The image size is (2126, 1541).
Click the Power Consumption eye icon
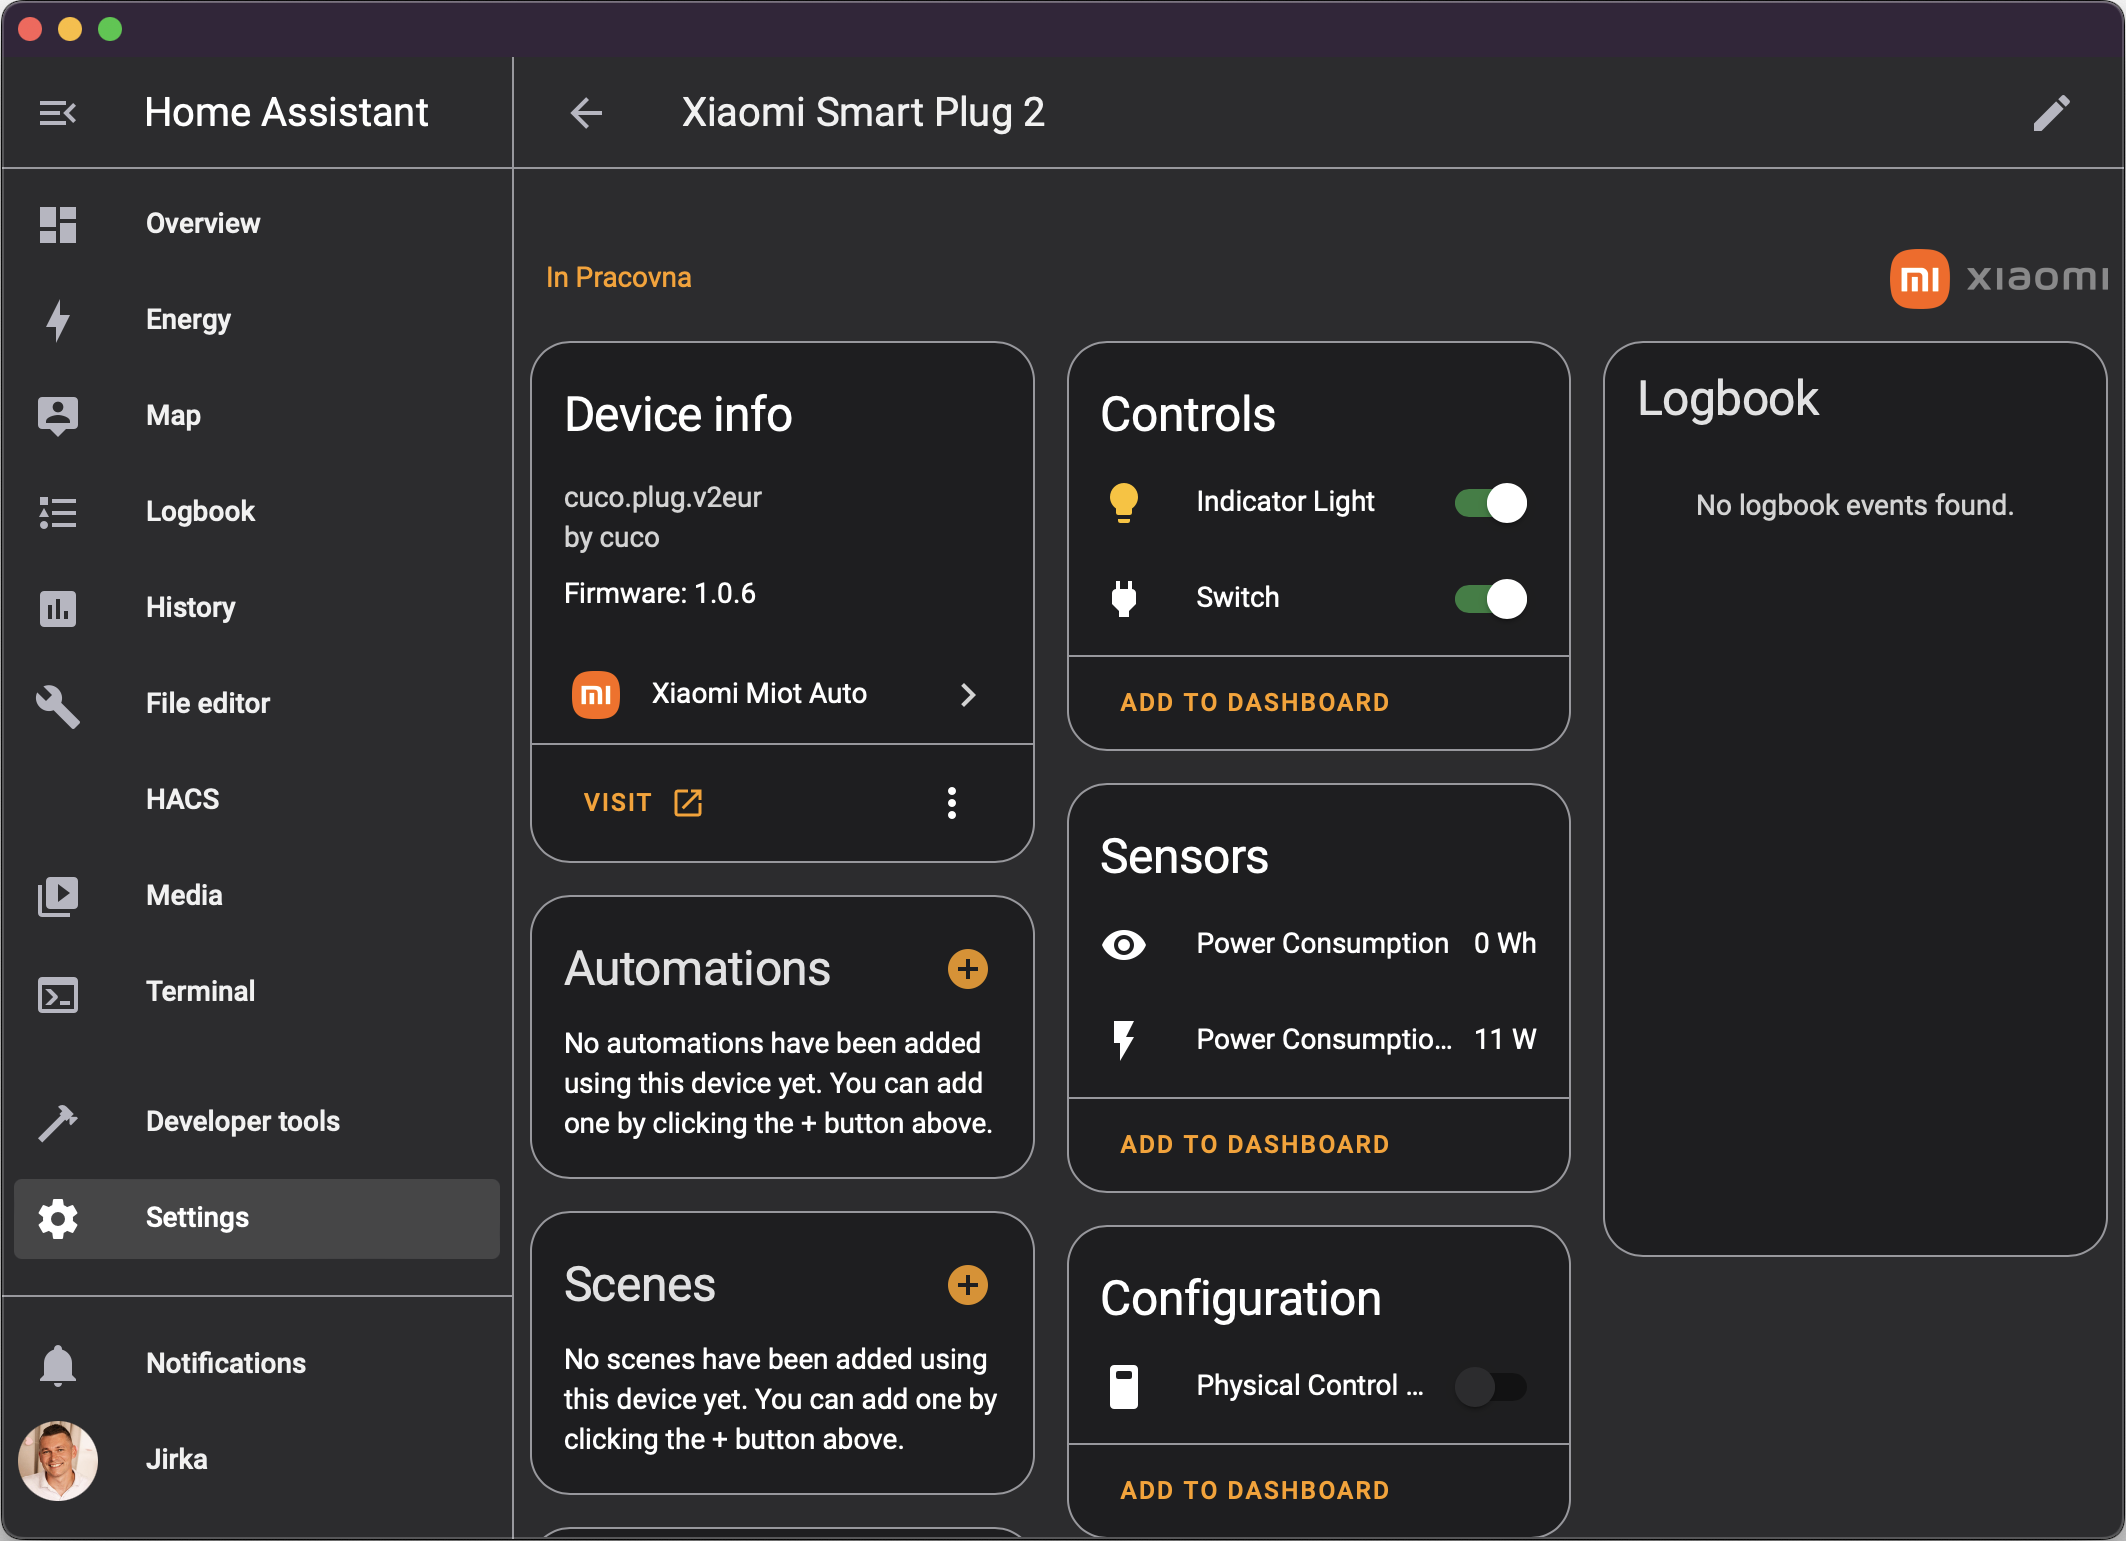[x=1124, y=944]
